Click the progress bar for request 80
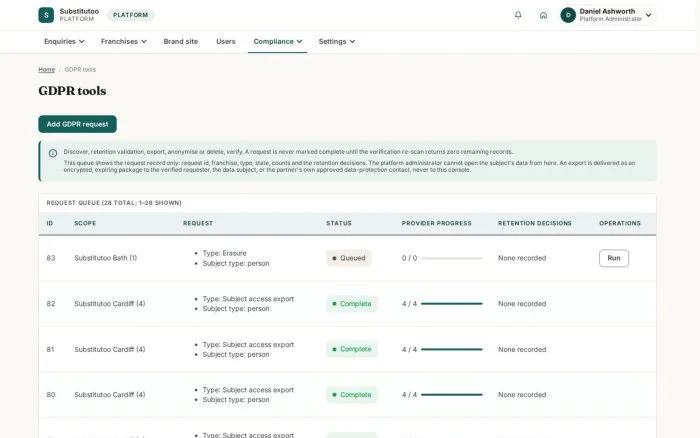 pos(451,395)
